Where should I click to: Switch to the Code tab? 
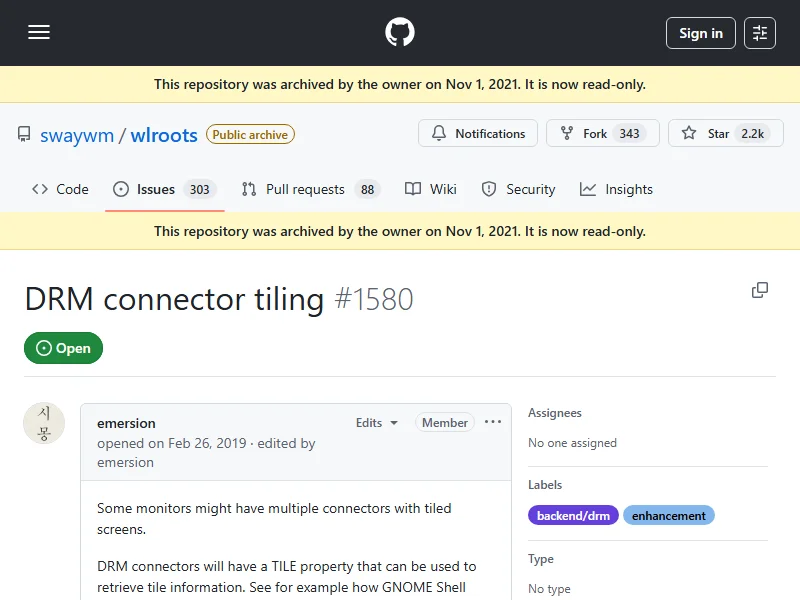pyautogui.click(x=60, y=189)
